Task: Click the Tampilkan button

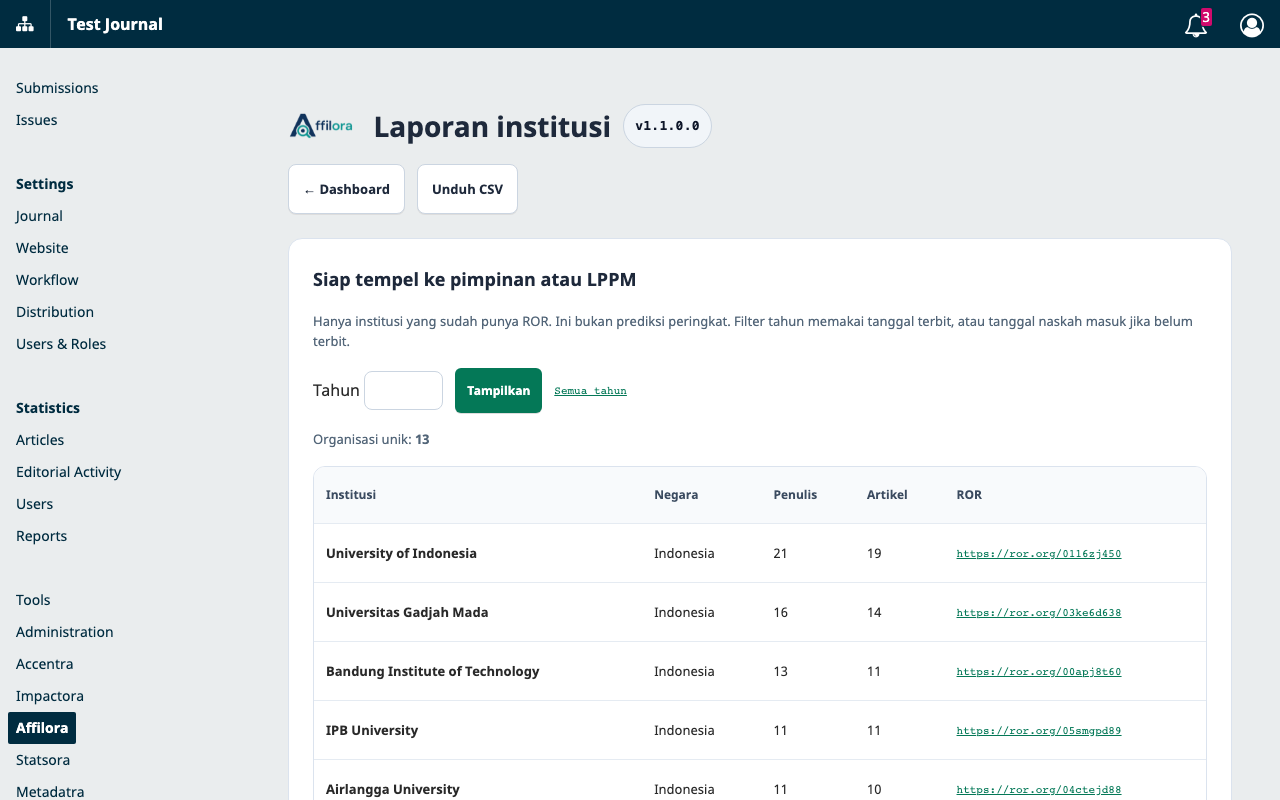Action: click(x=498, y=390)
